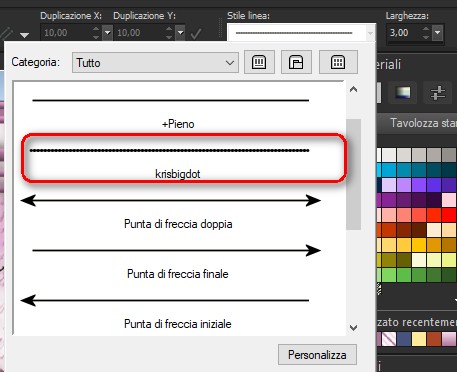Open the sliders icon in Materials panel
The width and height of the screenshot is (457, 372).
(x=438, y=93)
